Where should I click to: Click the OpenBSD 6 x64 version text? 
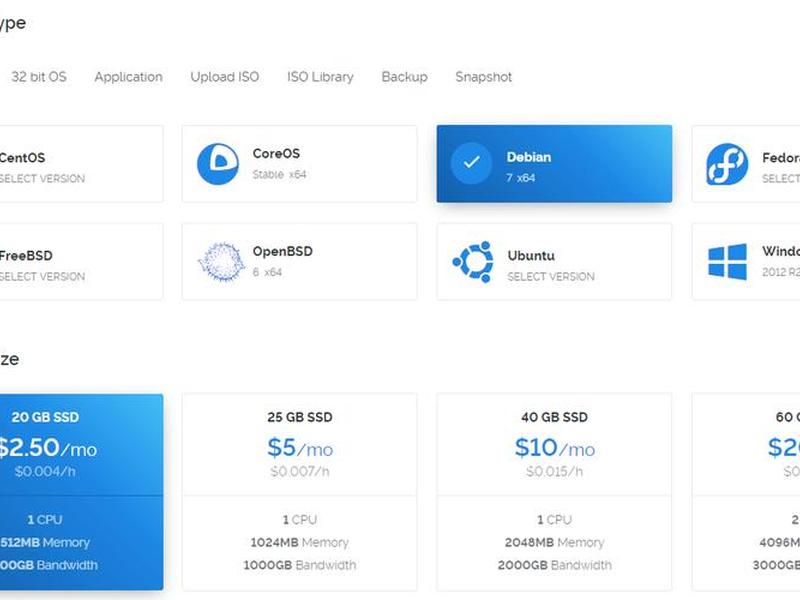[267, 272]
